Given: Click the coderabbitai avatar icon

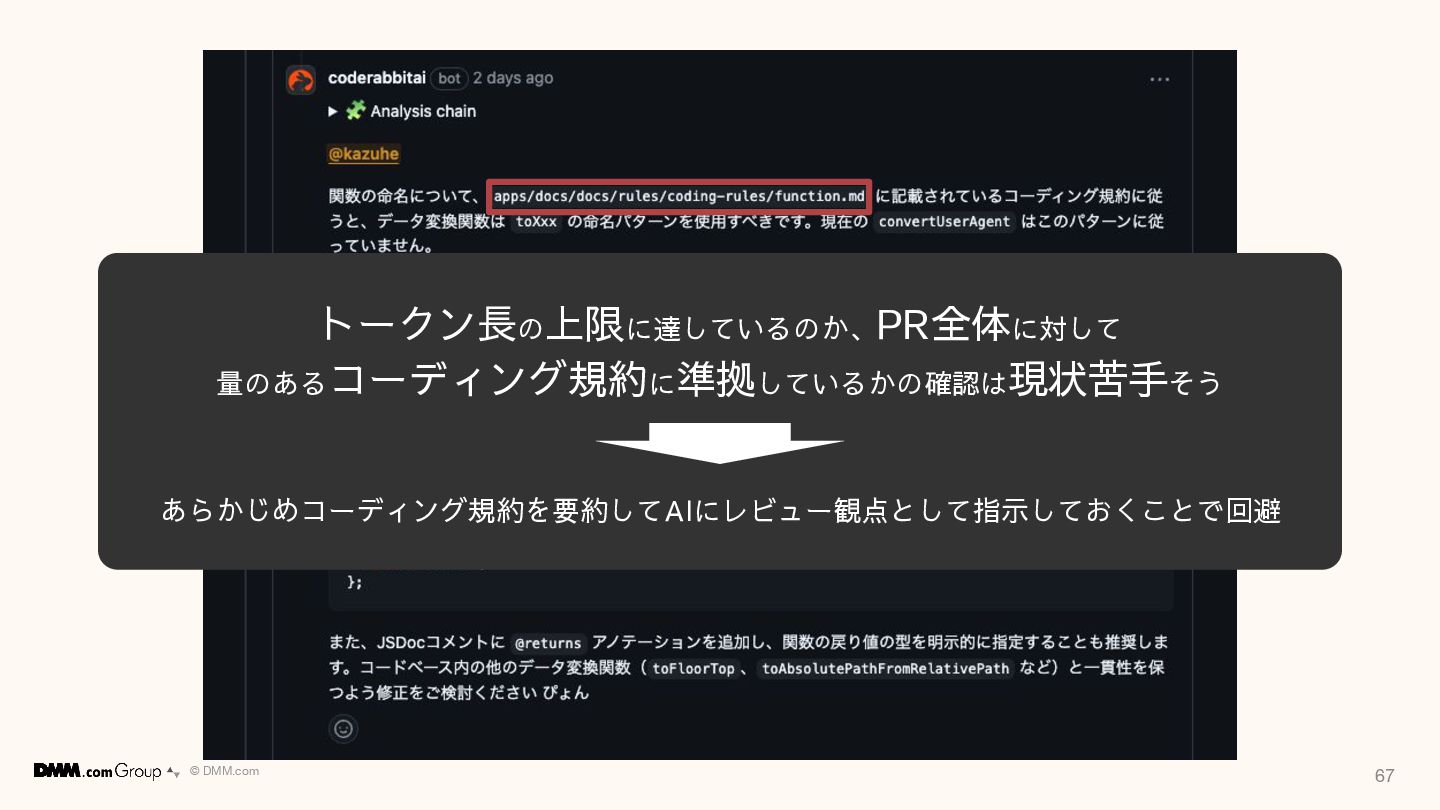Looking at the screenshot, I should pos(301,80).
